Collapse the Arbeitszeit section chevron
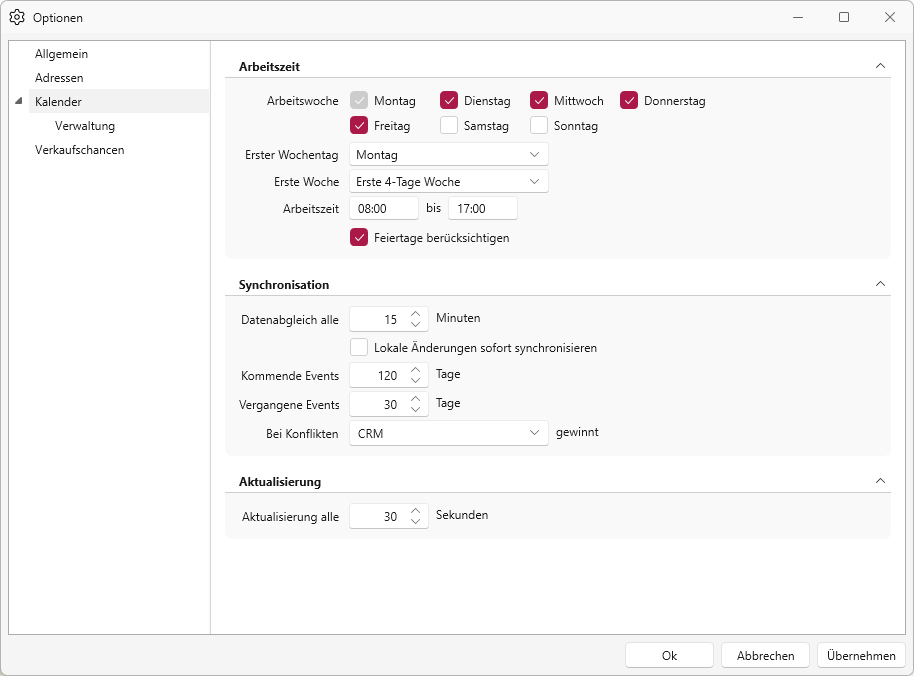This screenshot has height=676, width=914. [x=880, y=66]
